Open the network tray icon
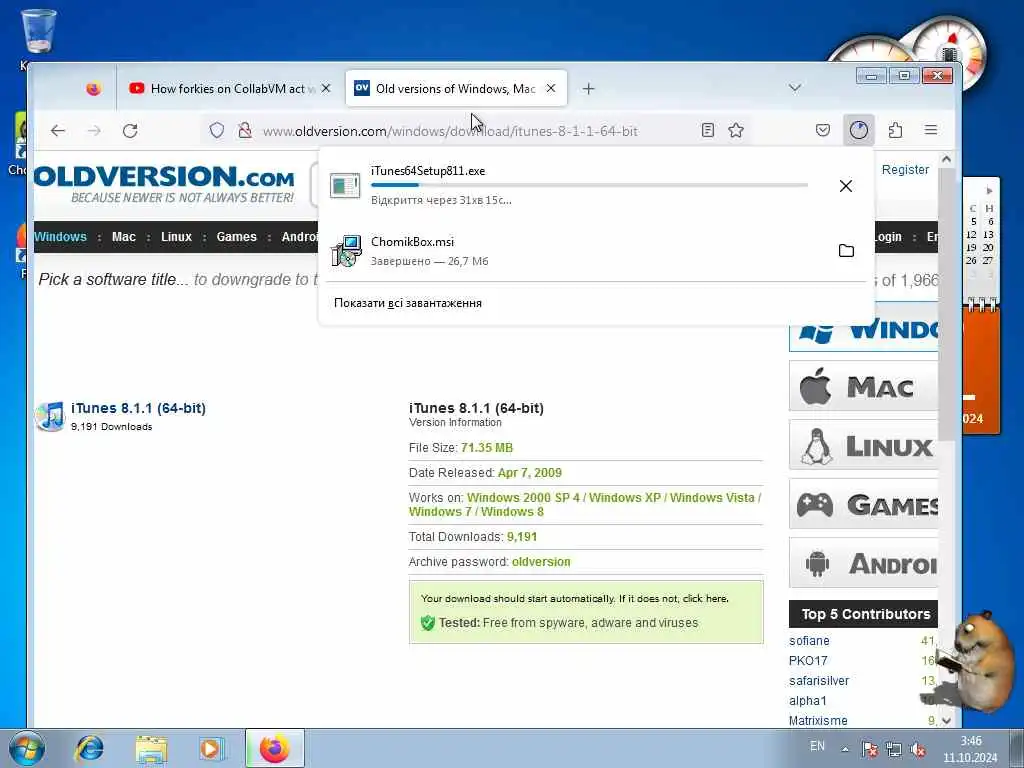1024x768 pixels. (x=893, y=749)
